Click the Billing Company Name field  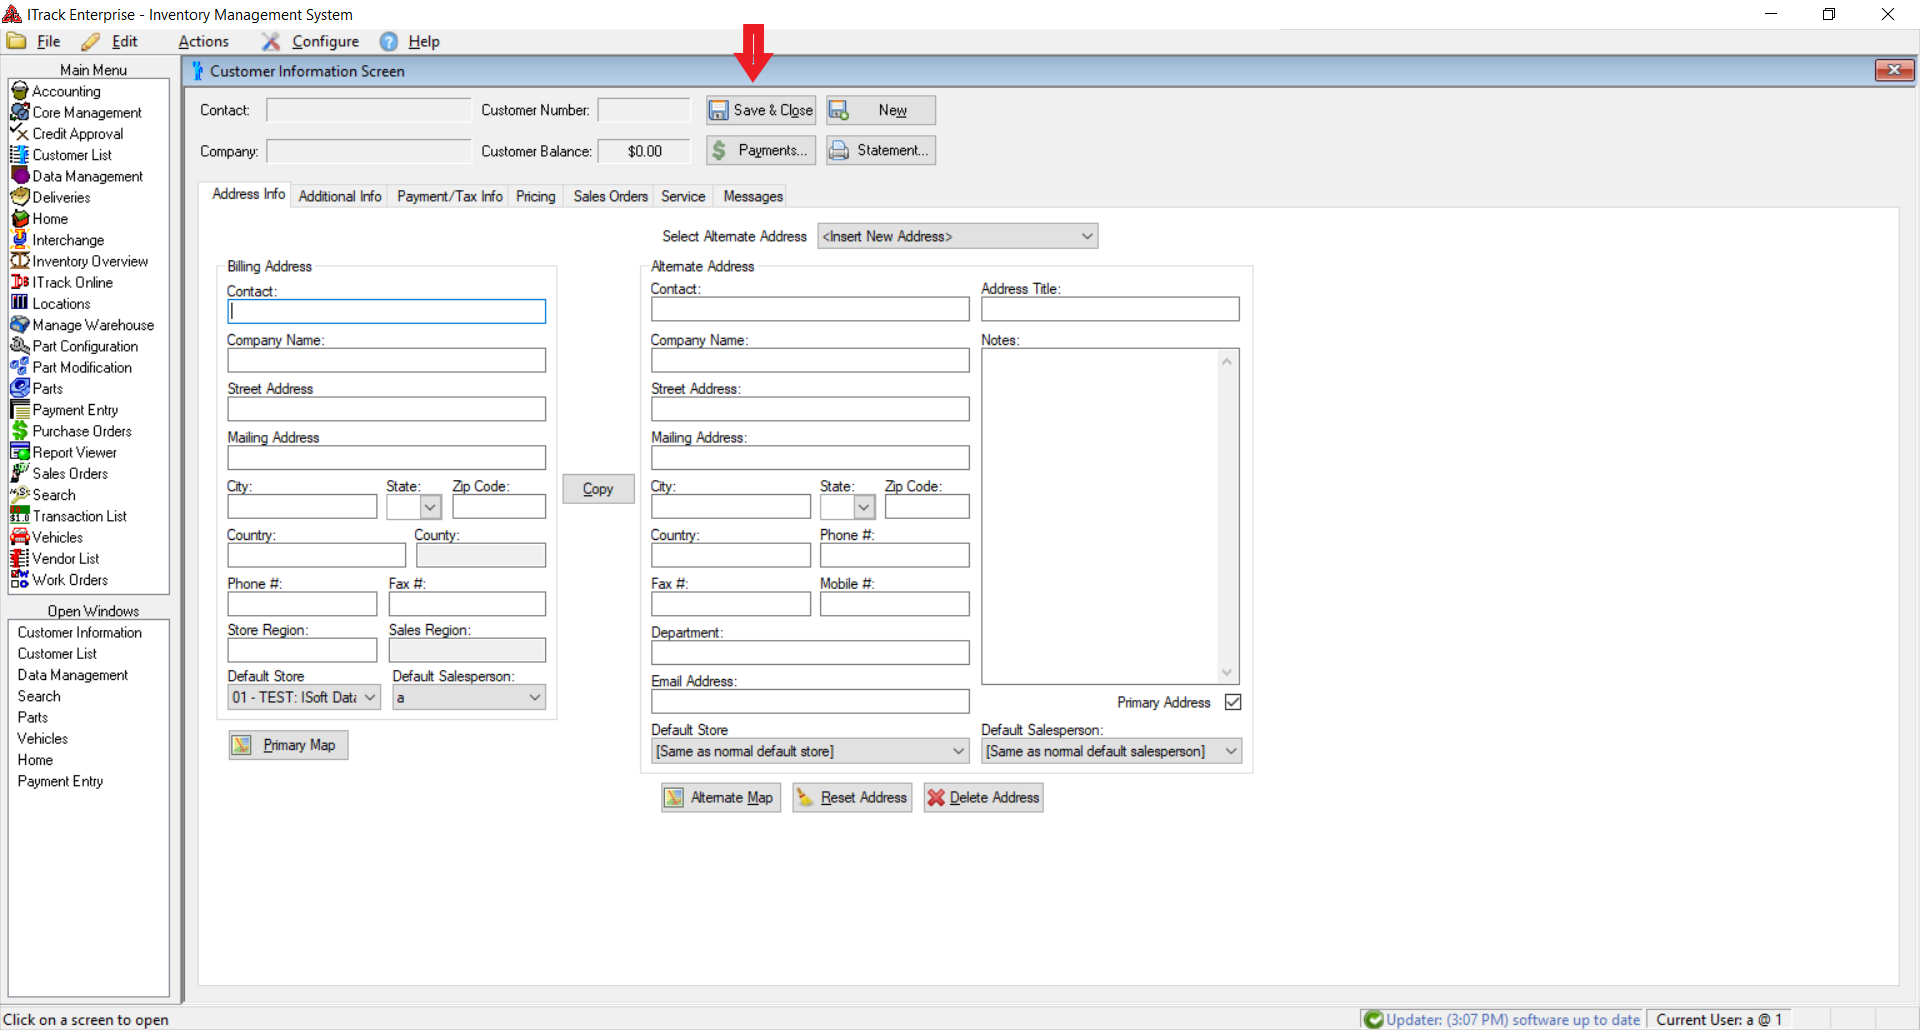[386, 361]
